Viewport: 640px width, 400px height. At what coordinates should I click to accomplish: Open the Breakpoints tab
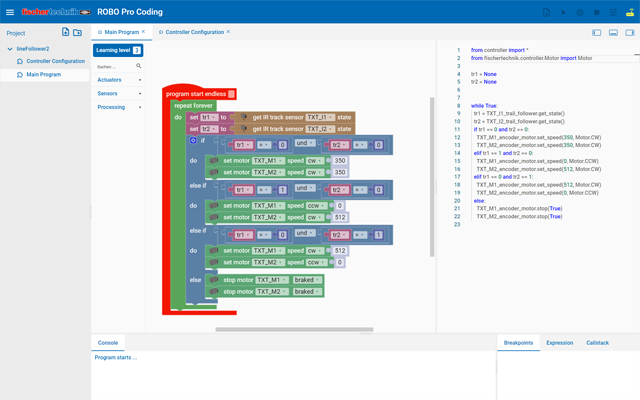click(518, 343)
